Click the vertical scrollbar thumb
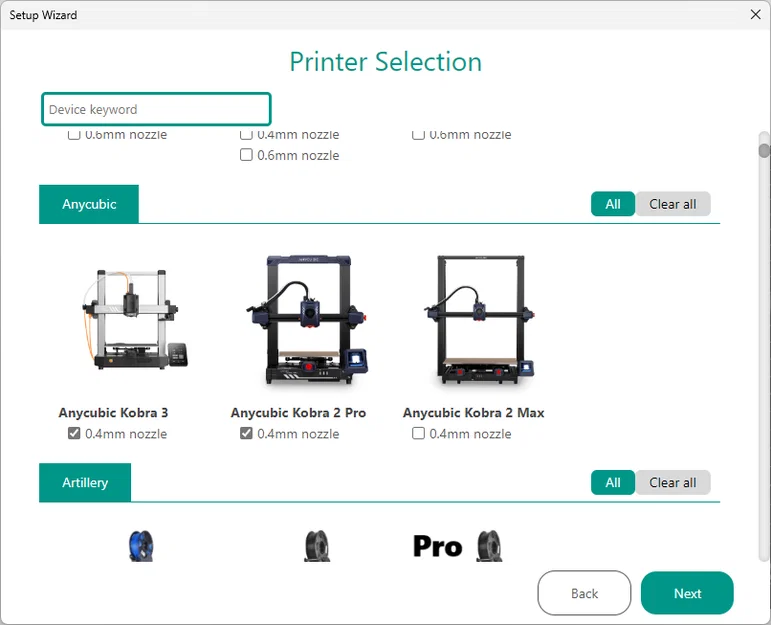This screenshot has width=771, height=625. coord(764,150)
